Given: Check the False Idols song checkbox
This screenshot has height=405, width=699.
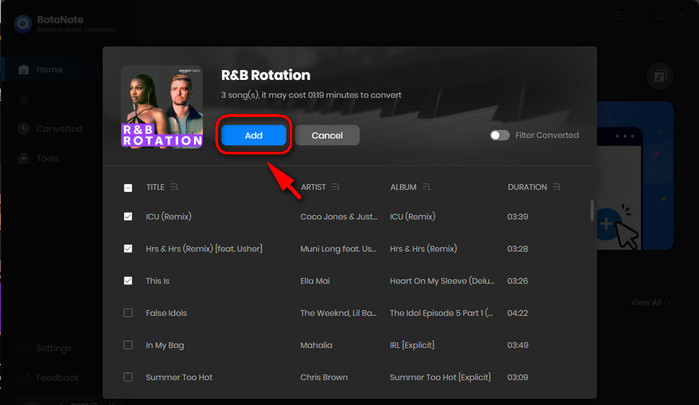Looking at the screenshot, I should point(128,313).
